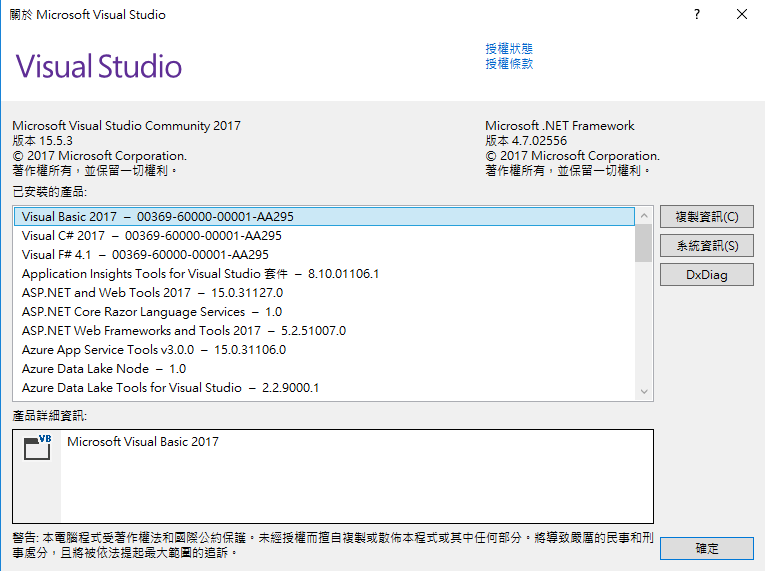The image size is (765, 571).
Task: Click the 授權狀態 link
Action: pos(509,49)
